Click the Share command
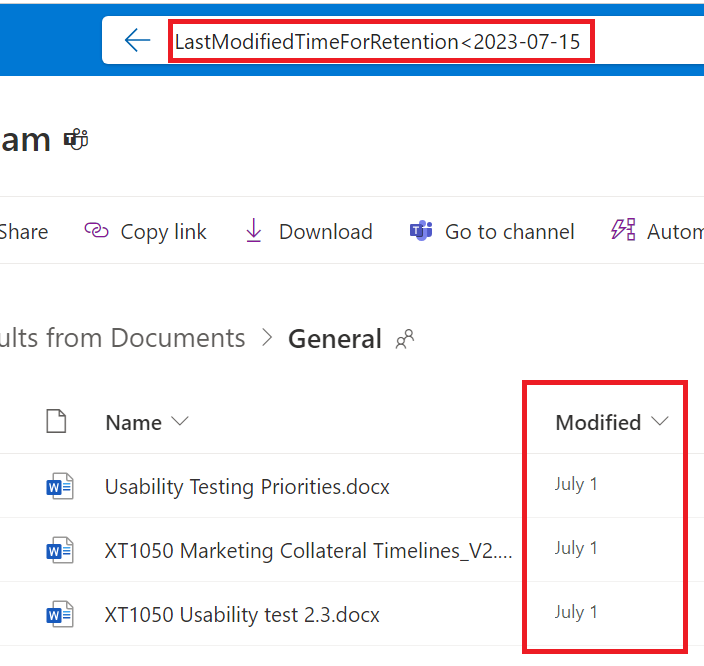 [23, 232]
